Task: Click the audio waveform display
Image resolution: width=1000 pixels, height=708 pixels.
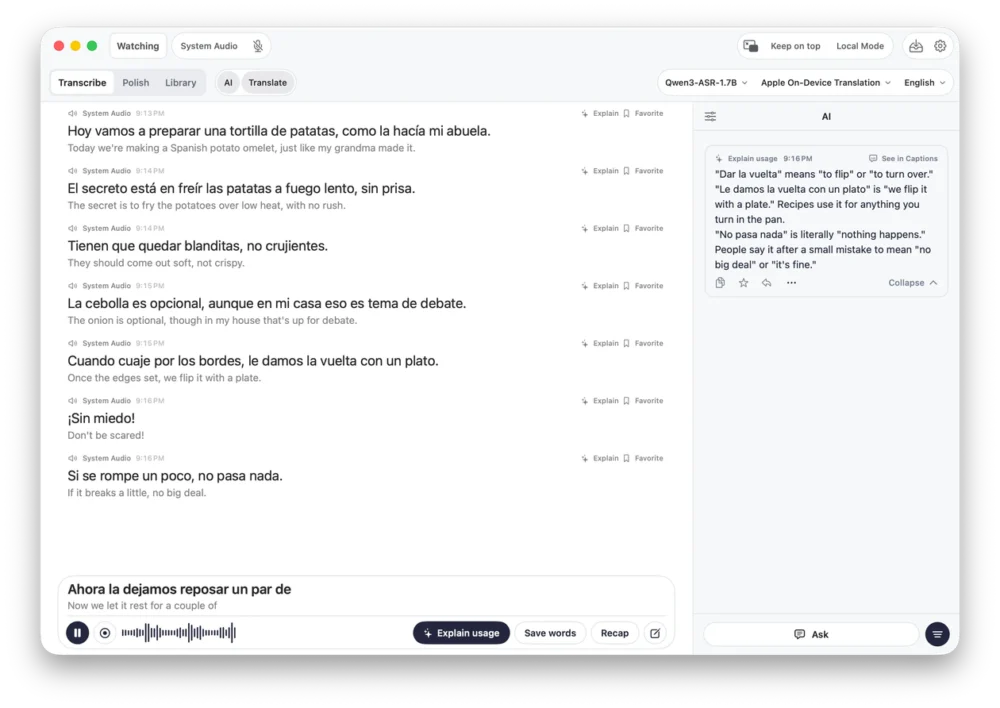Action: click(x=179, y=633)
